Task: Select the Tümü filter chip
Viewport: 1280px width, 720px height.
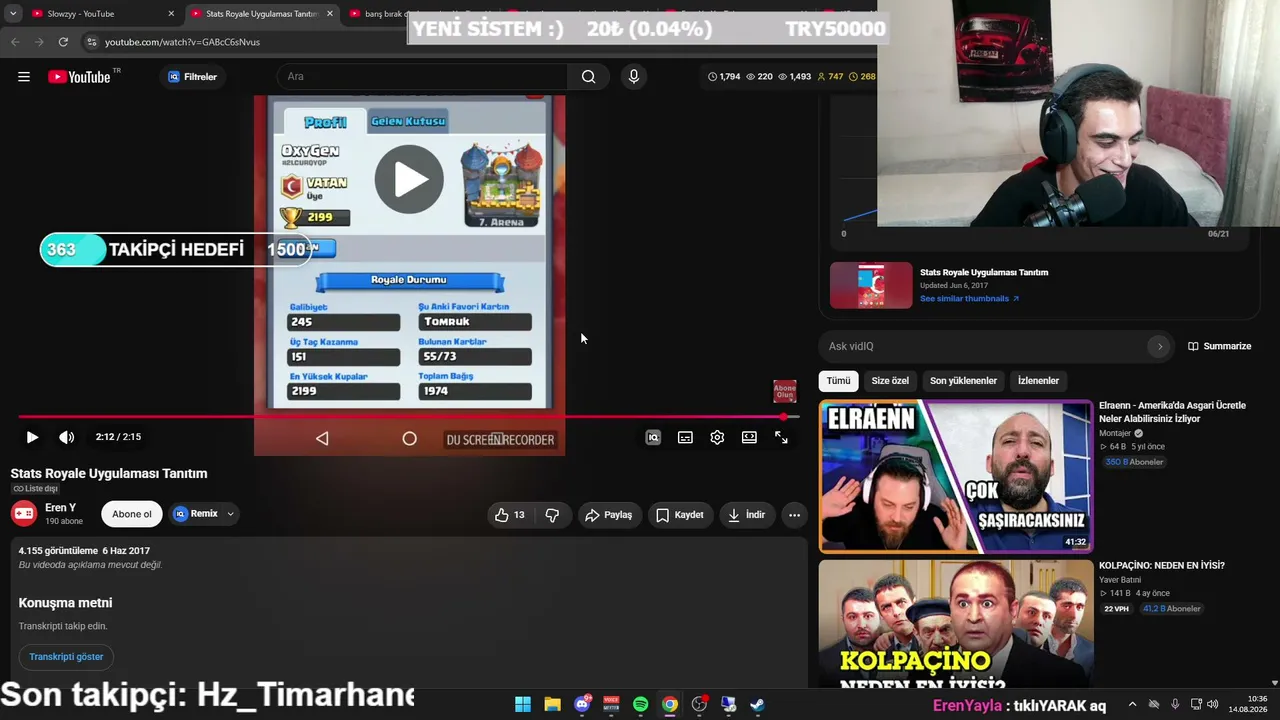Action: tap(838, 381)
